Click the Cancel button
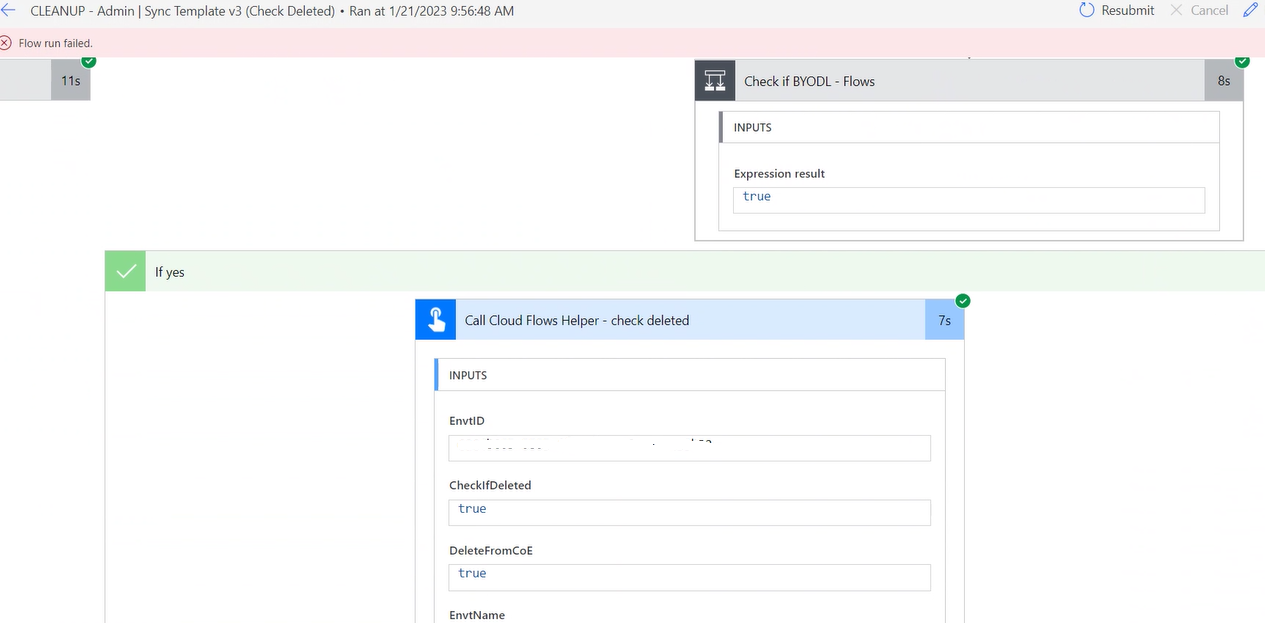The image size is (1265, 638). 1199,10
